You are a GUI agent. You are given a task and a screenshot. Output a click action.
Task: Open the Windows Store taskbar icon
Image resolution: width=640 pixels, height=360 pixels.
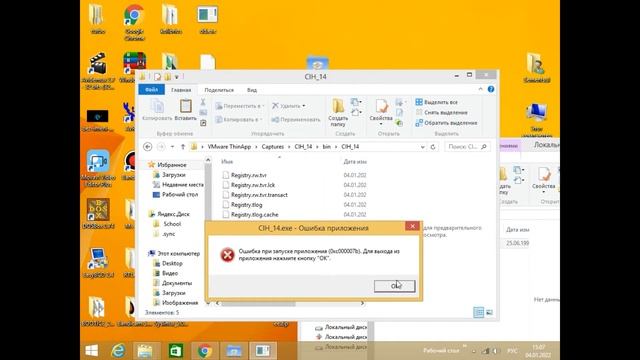(x=176, y=351)
